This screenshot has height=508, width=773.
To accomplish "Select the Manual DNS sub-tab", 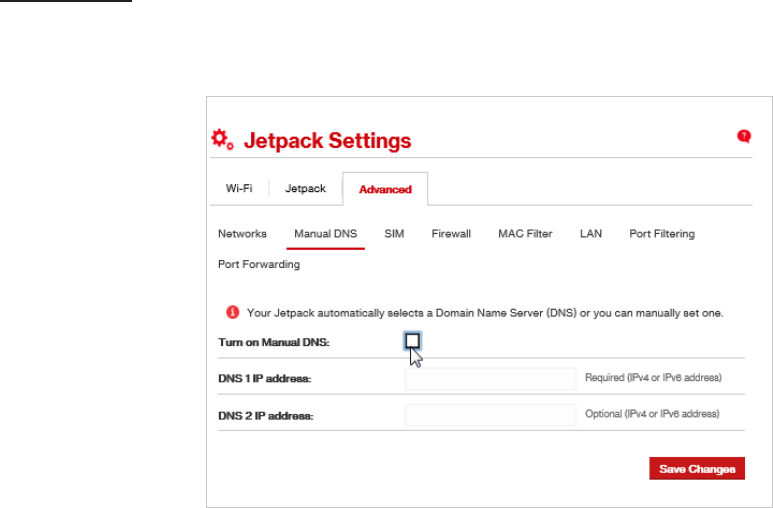I will coord(325,234).
